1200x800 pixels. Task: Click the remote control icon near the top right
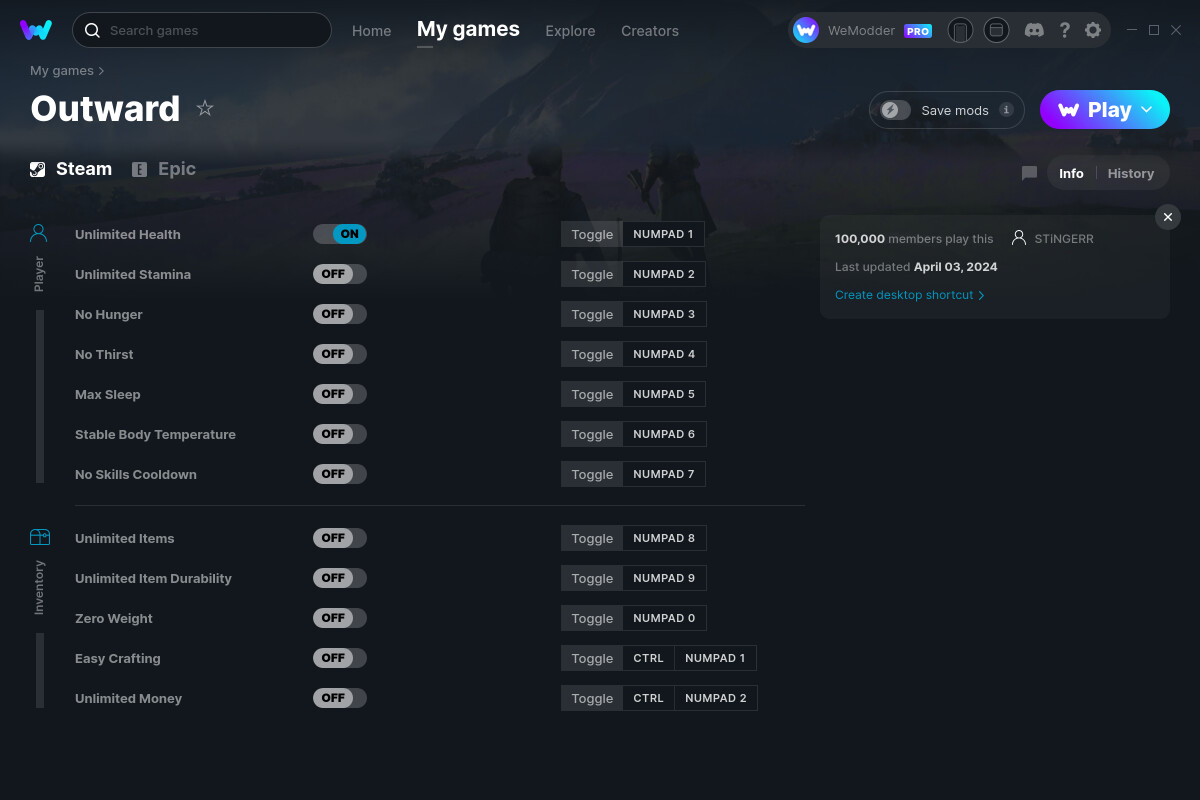pos(960,30)
